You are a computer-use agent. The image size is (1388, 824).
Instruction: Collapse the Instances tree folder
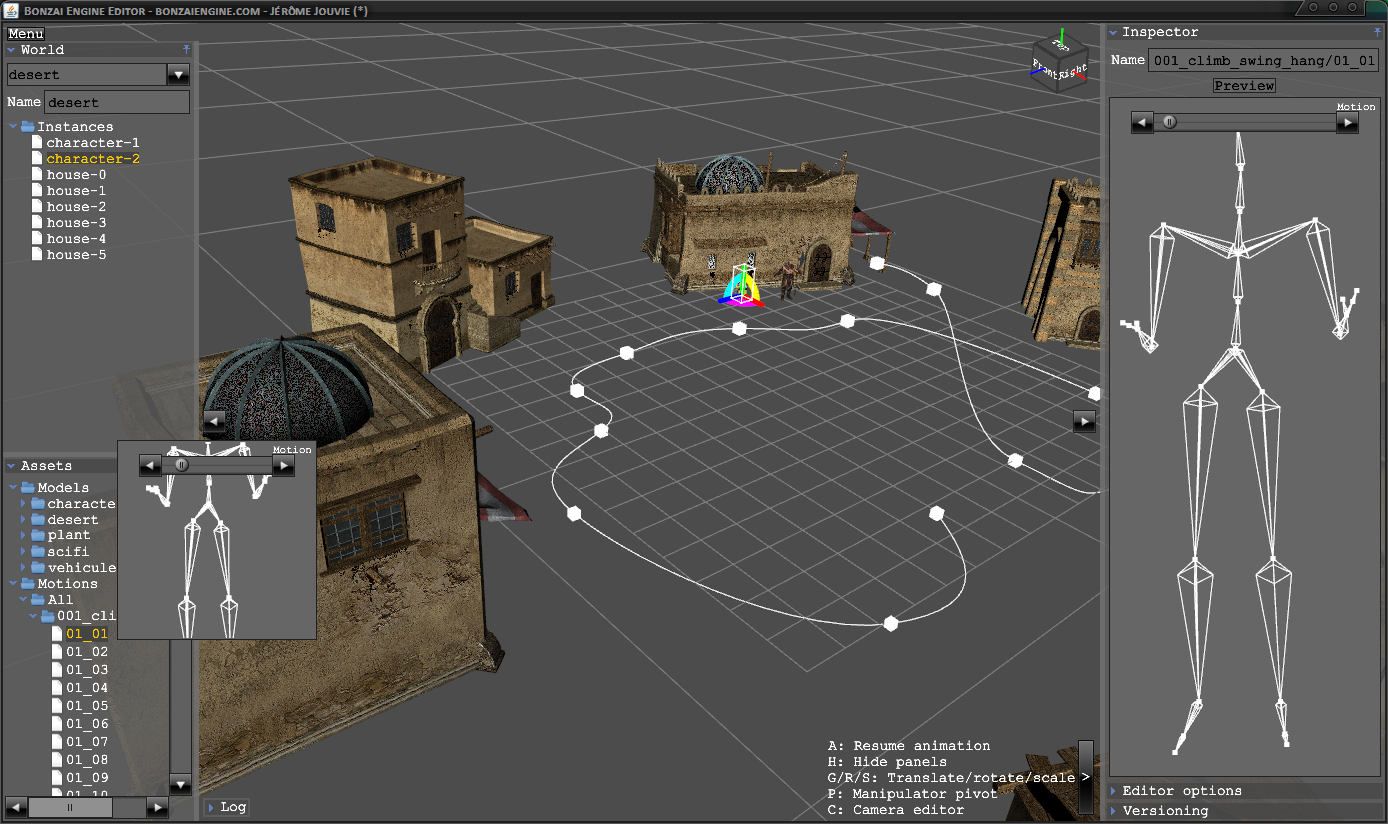(14, 127)
